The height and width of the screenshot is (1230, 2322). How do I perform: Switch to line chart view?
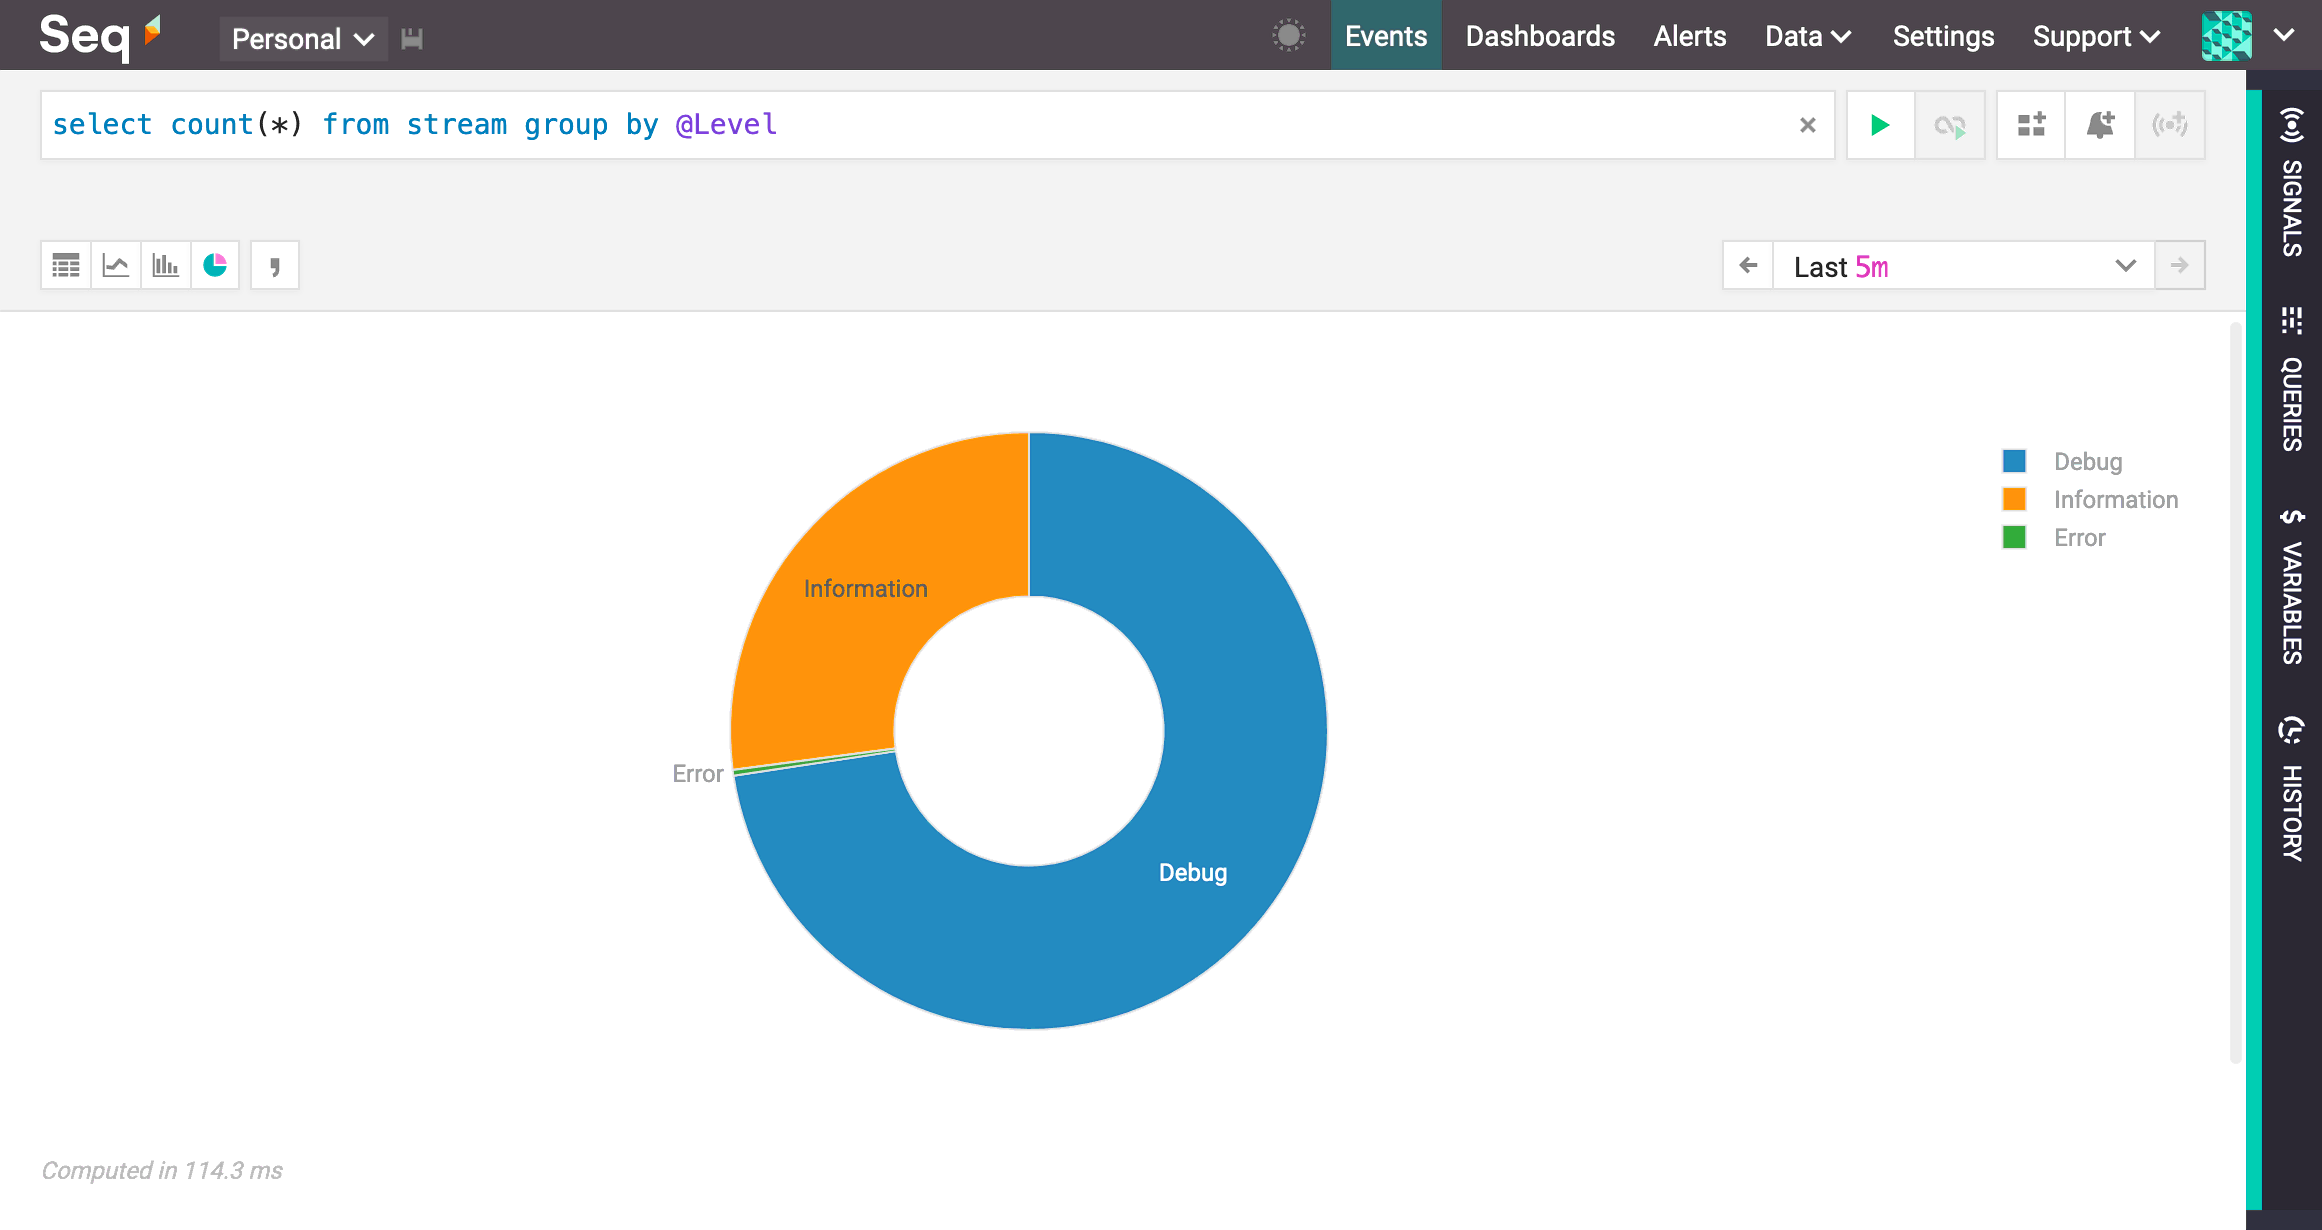[x=116, y=265]
